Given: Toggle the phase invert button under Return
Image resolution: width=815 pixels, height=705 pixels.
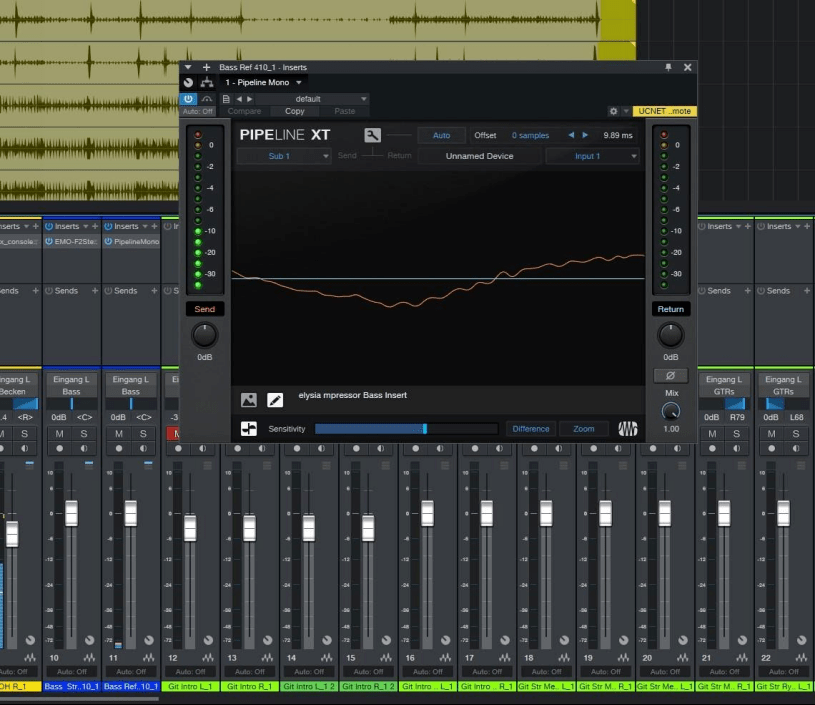Looking at the screenshot, I should point(671,375).
